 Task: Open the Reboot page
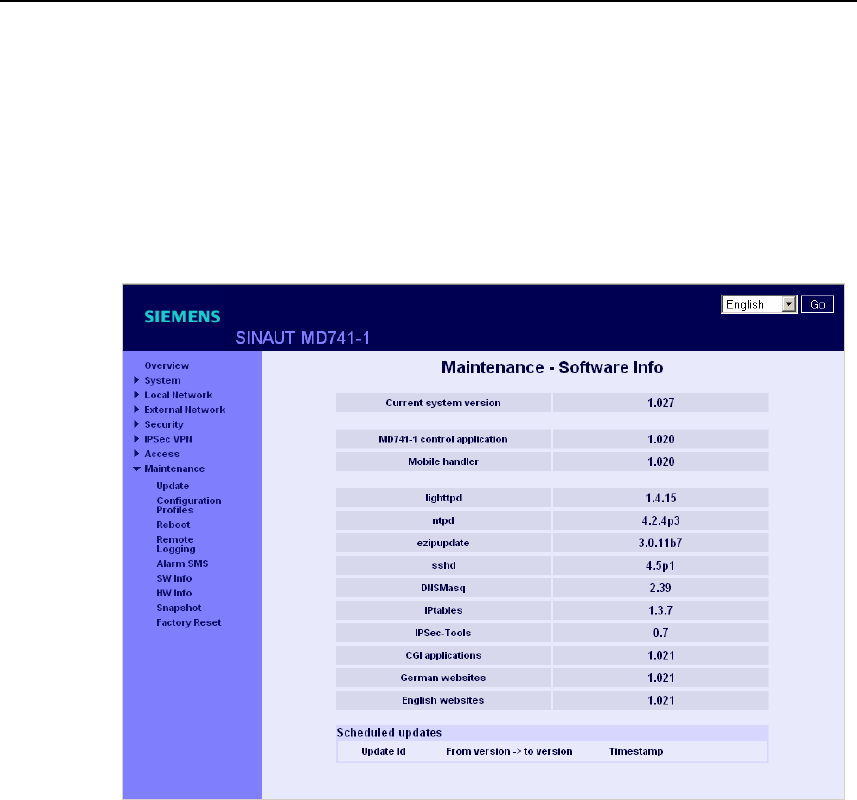(173, 525)
